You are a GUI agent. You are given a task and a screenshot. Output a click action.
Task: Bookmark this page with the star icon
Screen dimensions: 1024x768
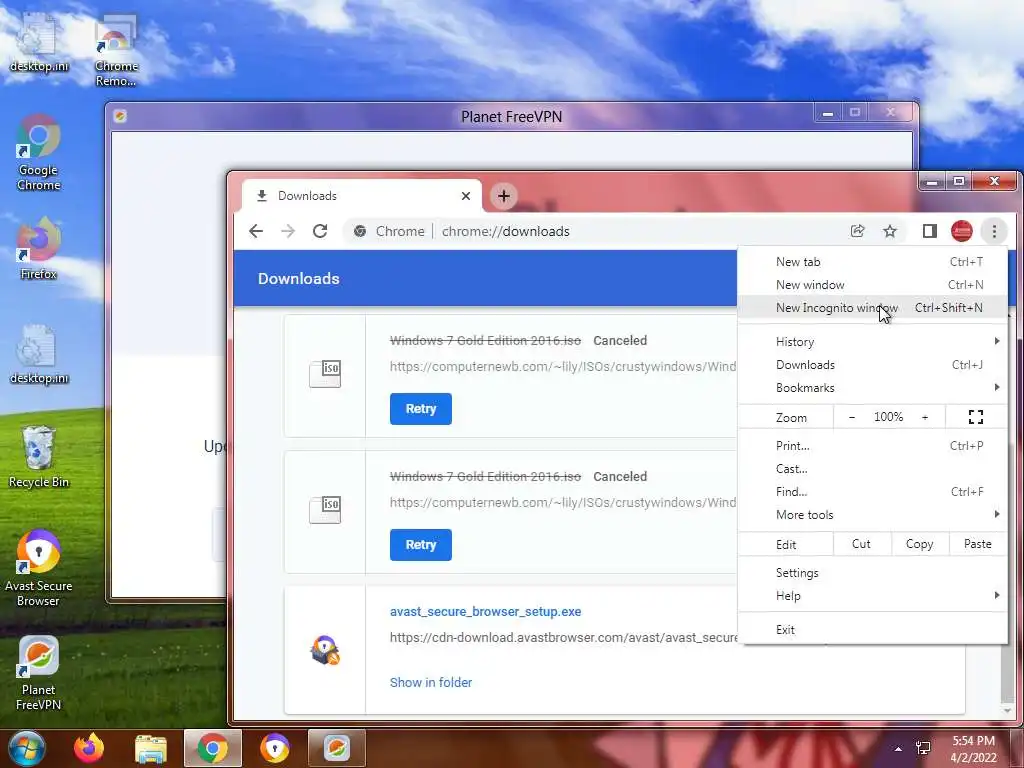889,231
